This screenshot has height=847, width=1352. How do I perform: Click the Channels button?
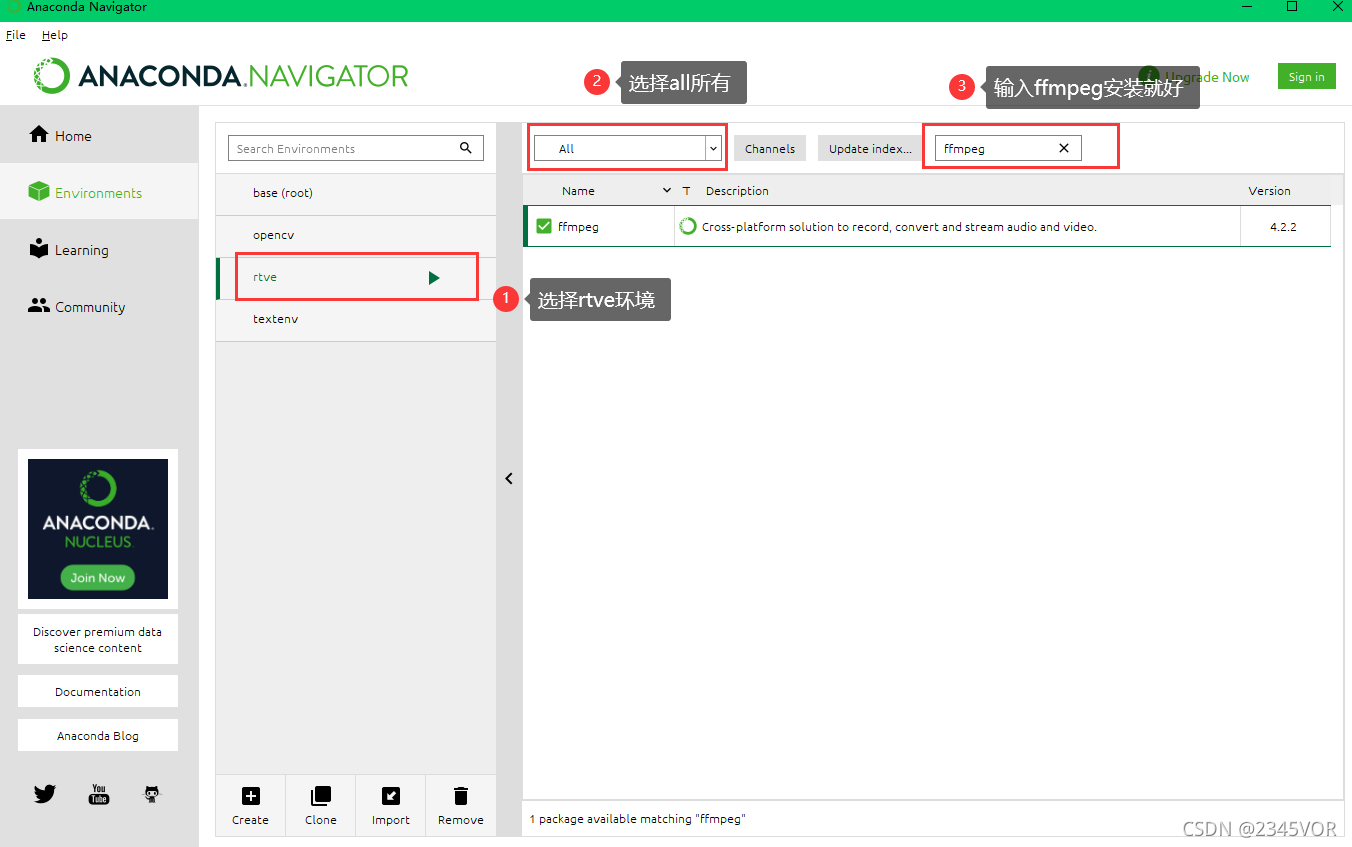(x=770, y=148)
